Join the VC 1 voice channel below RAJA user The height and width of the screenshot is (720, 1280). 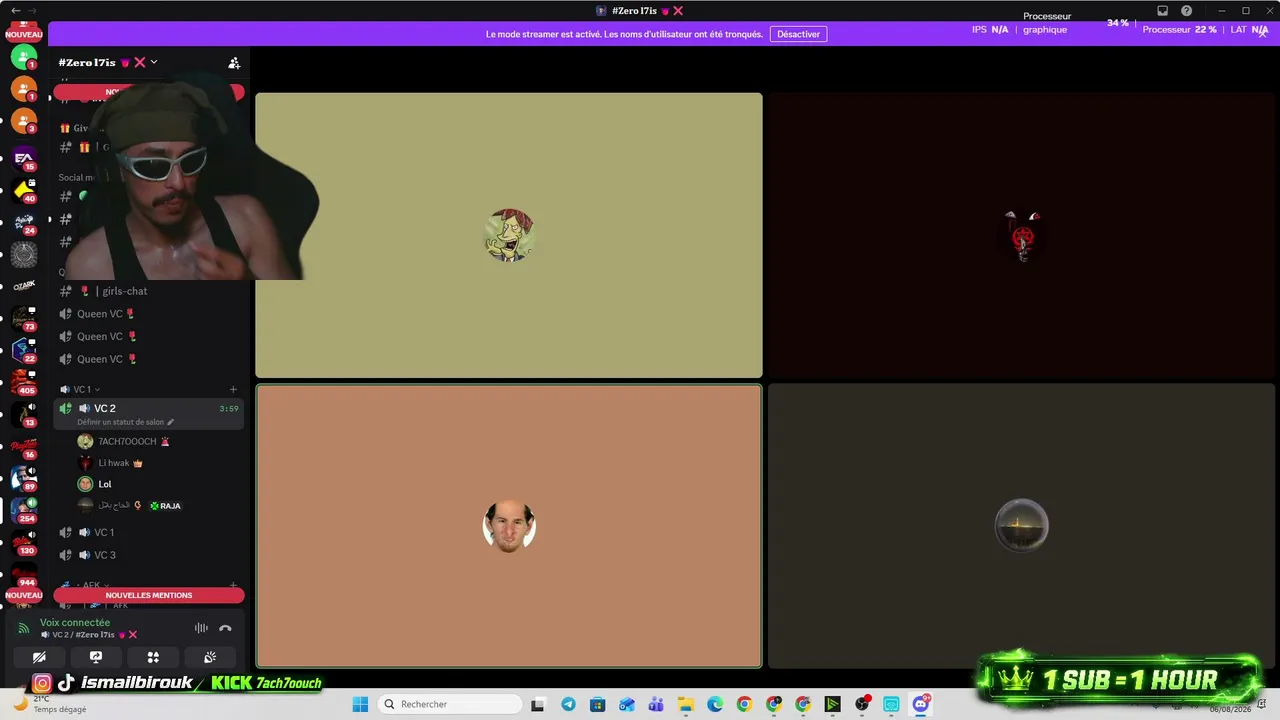pos(148,532)
